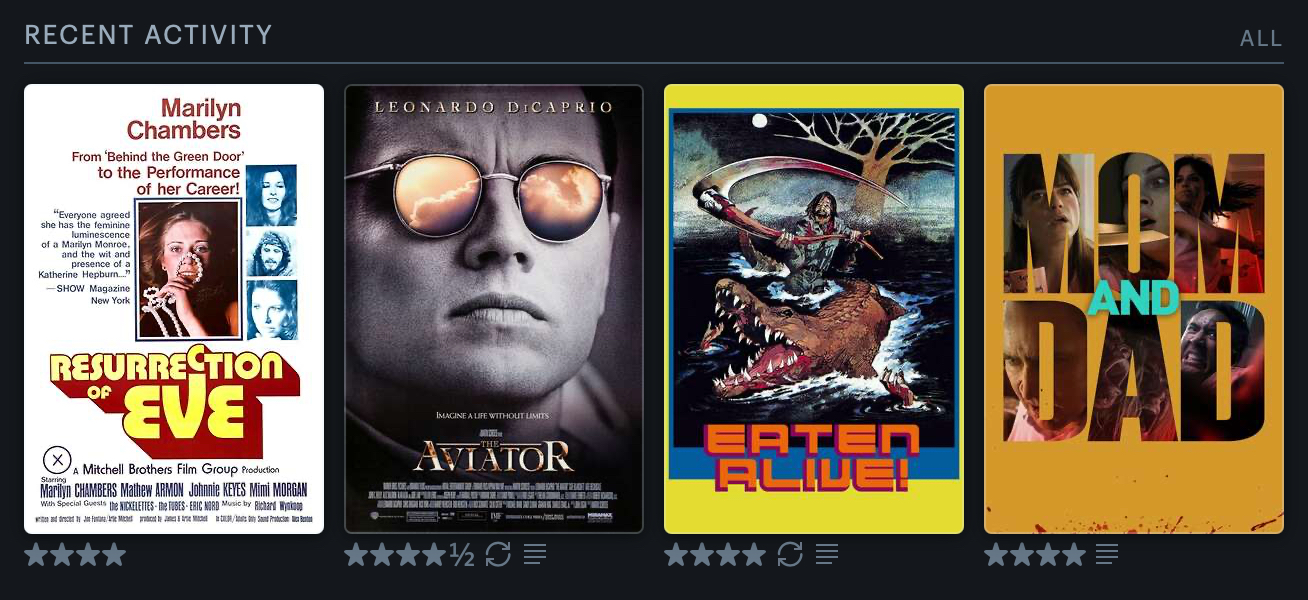Open the Resurrection of Eve poster
This screenshot has height=600, width=1308.
174,309
